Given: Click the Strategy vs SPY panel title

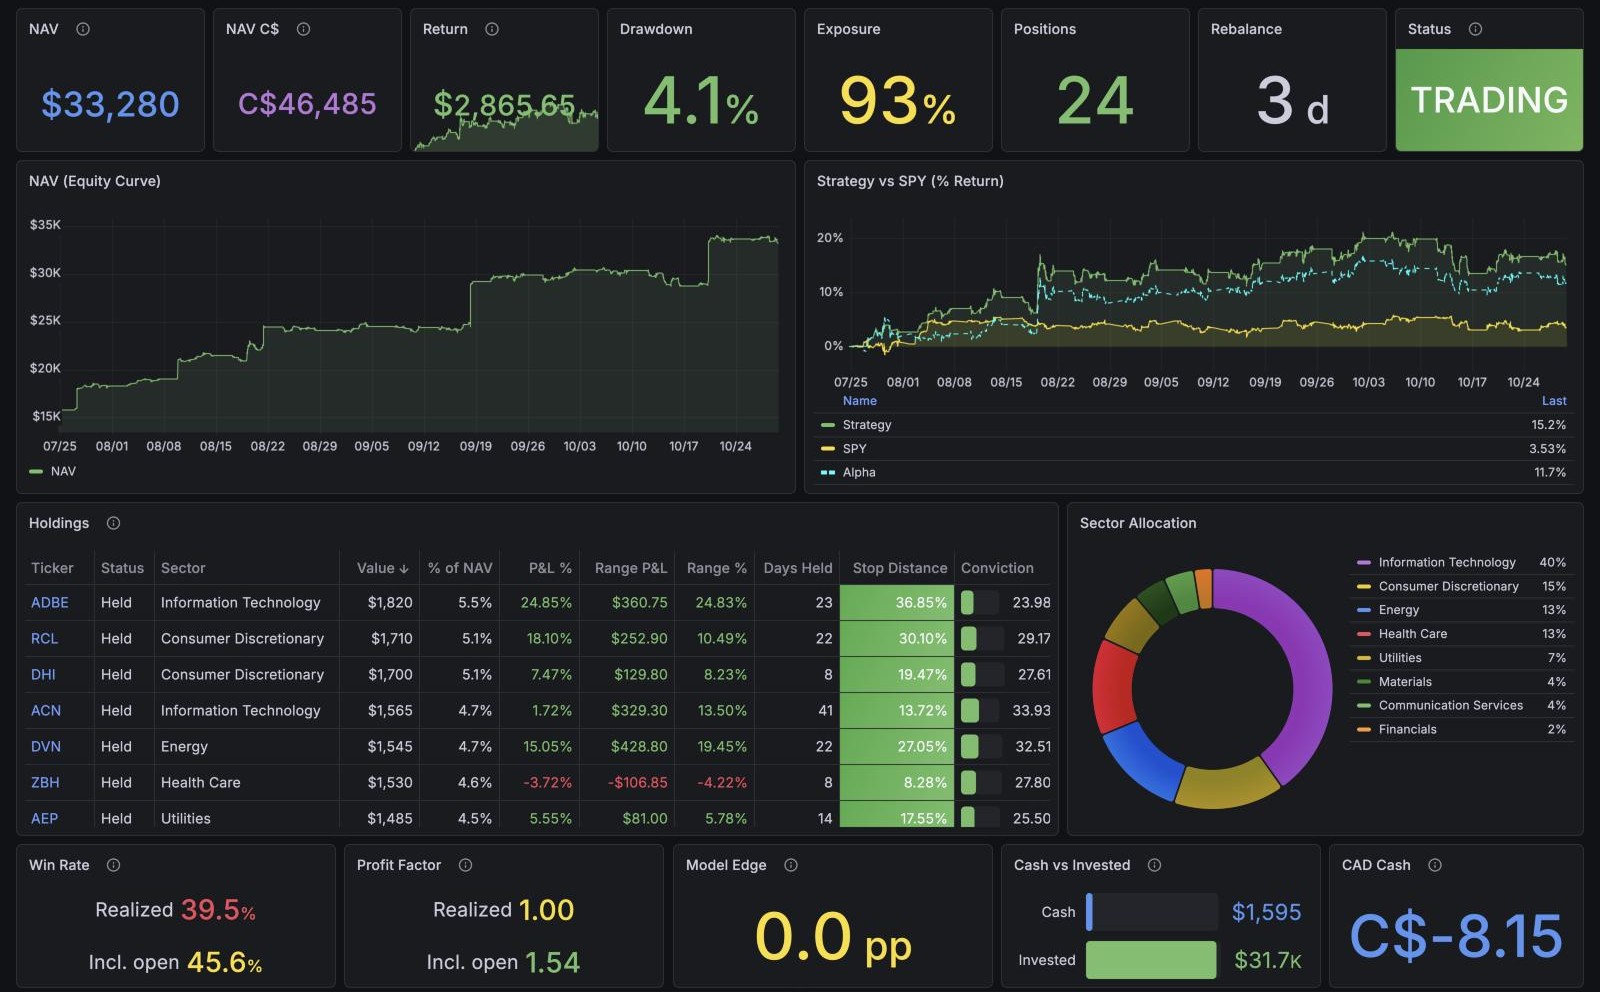Looking at the screenshot, I should pyautogui.click(x=910, y=181).
